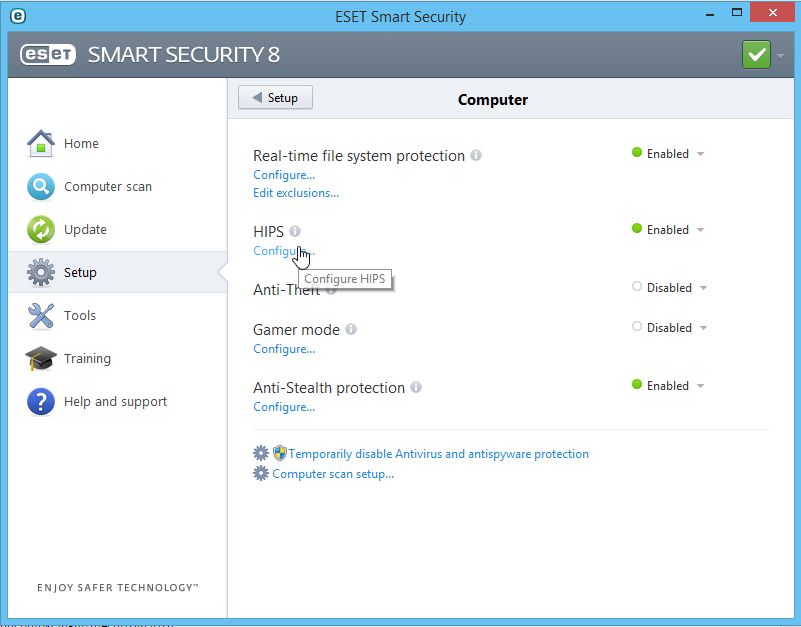Image resolution: width=801 pixels, height=627 pixels.
Task: Open the Anti-Theft Disabled dropdown arrow
Action: tap(704, 288)
